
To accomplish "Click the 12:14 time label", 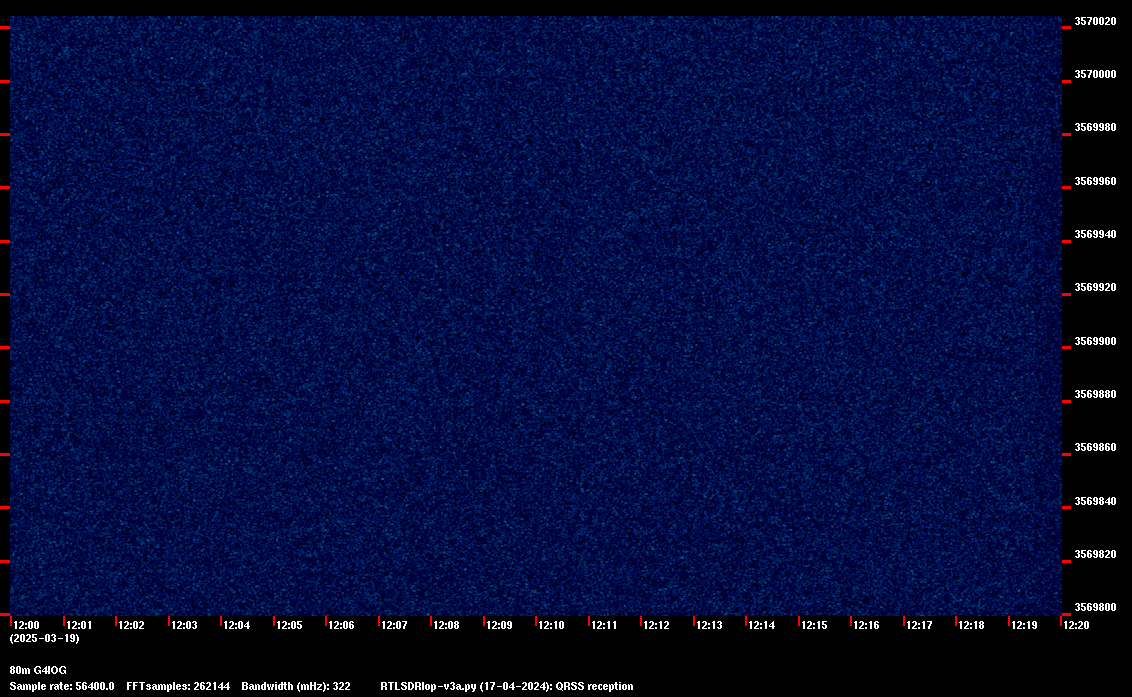I will [762, 625].
